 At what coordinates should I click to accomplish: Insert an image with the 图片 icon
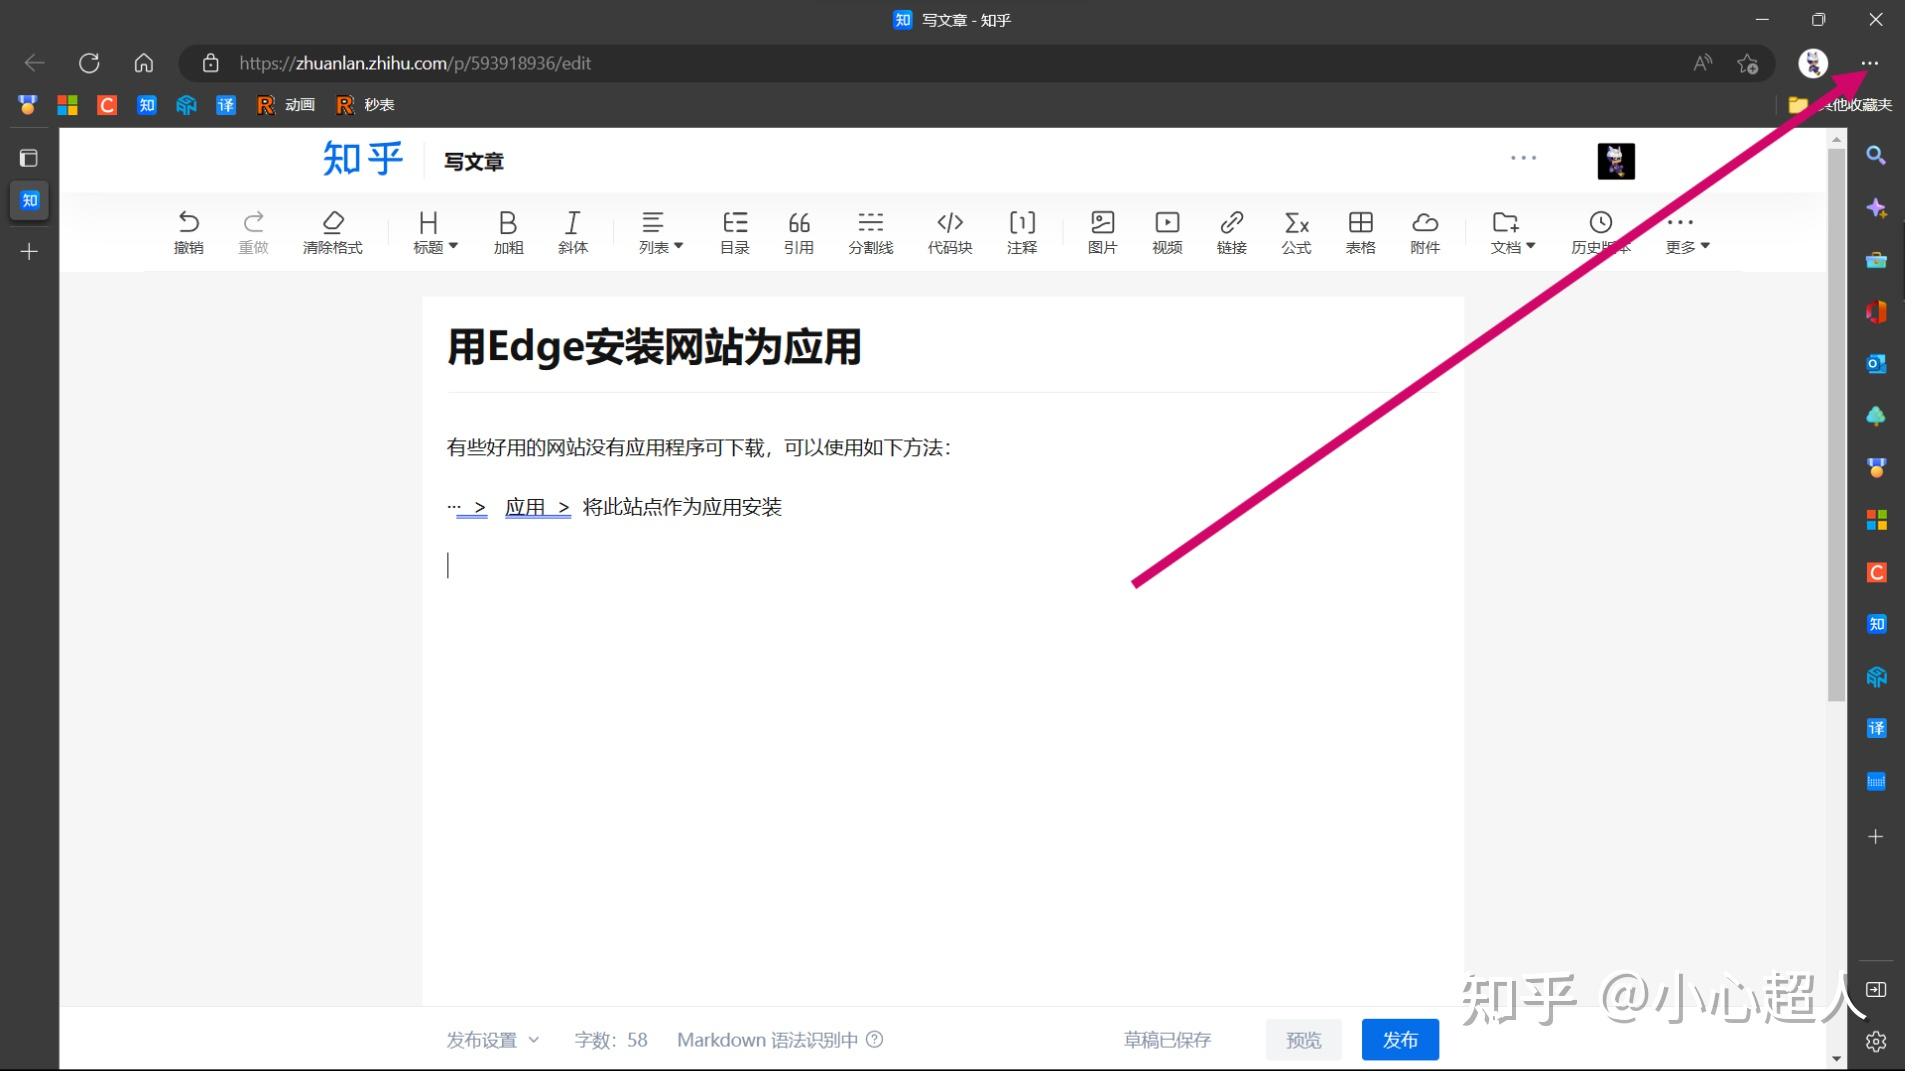point(1101,231)
